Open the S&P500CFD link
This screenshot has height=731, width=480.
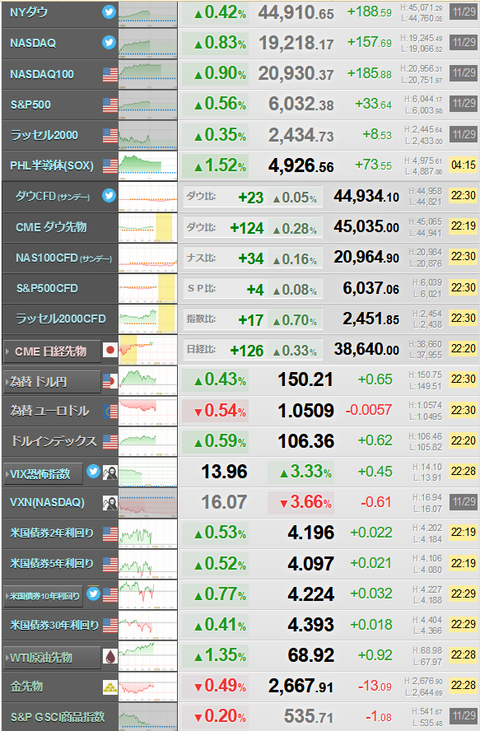47,288
